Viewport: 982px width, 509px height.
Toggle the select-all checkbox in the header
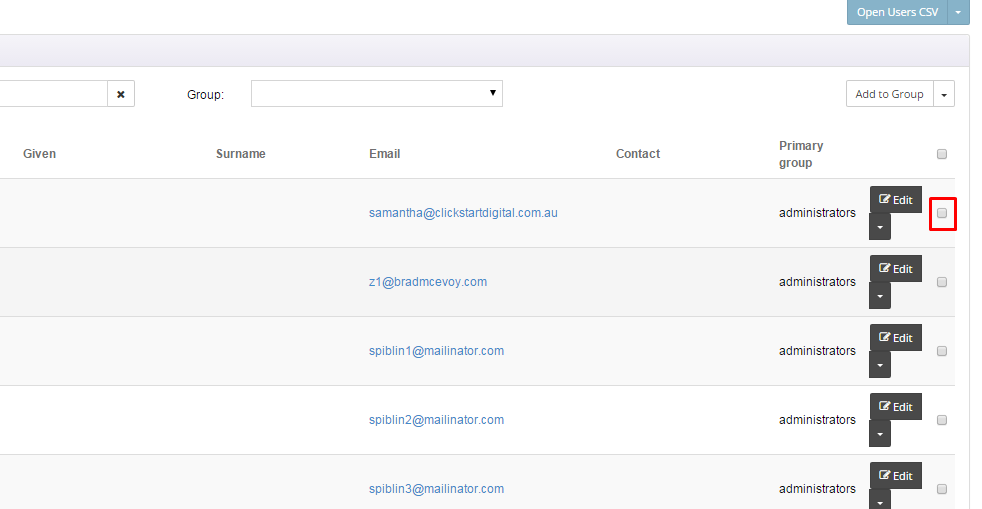coord(941,154)
